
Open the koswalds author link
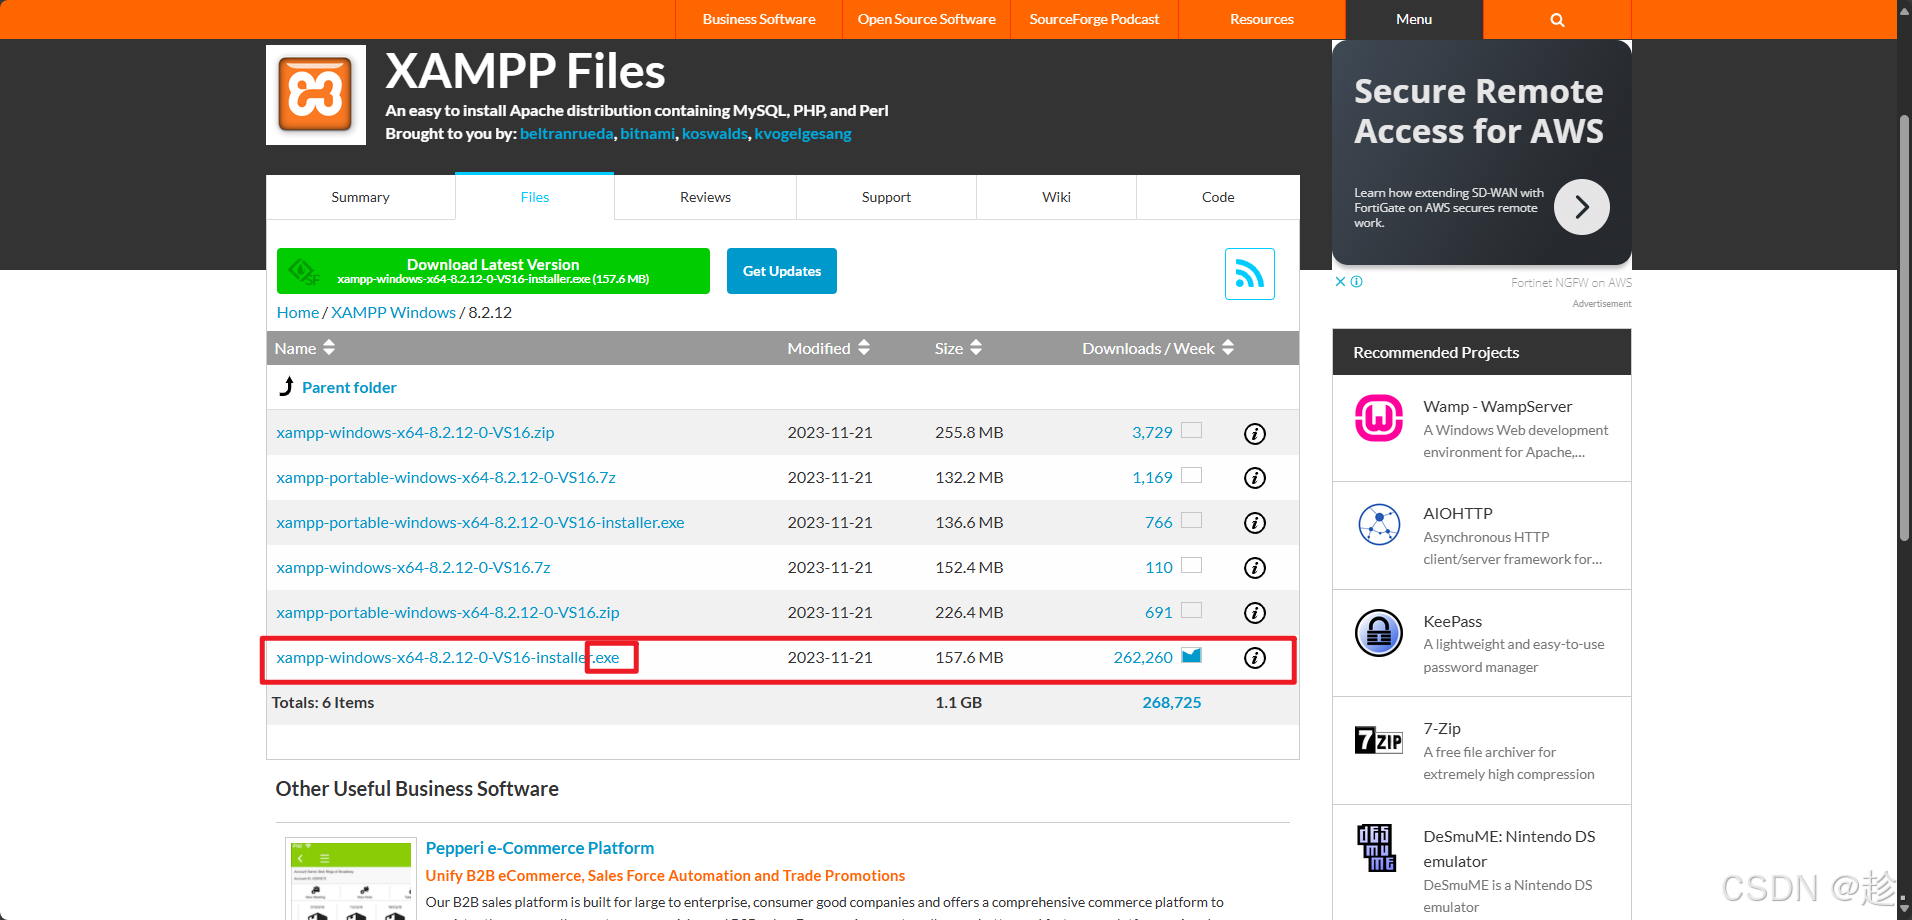tap(714, 134)
